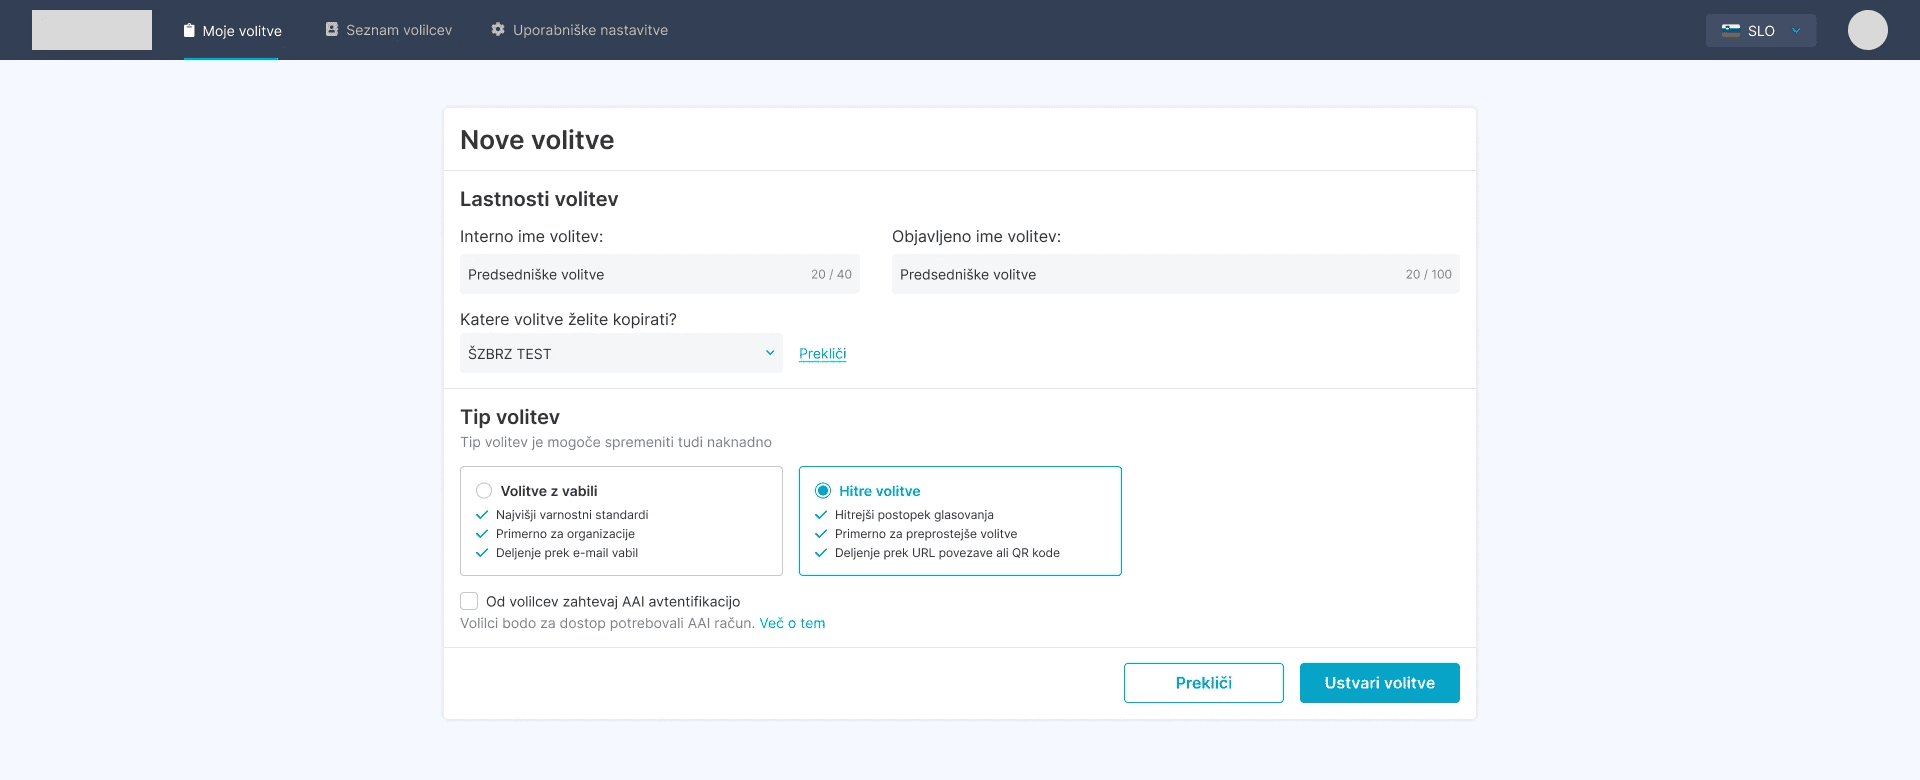Click the checkmark beside Najvišji varnostni standardi

482,515
